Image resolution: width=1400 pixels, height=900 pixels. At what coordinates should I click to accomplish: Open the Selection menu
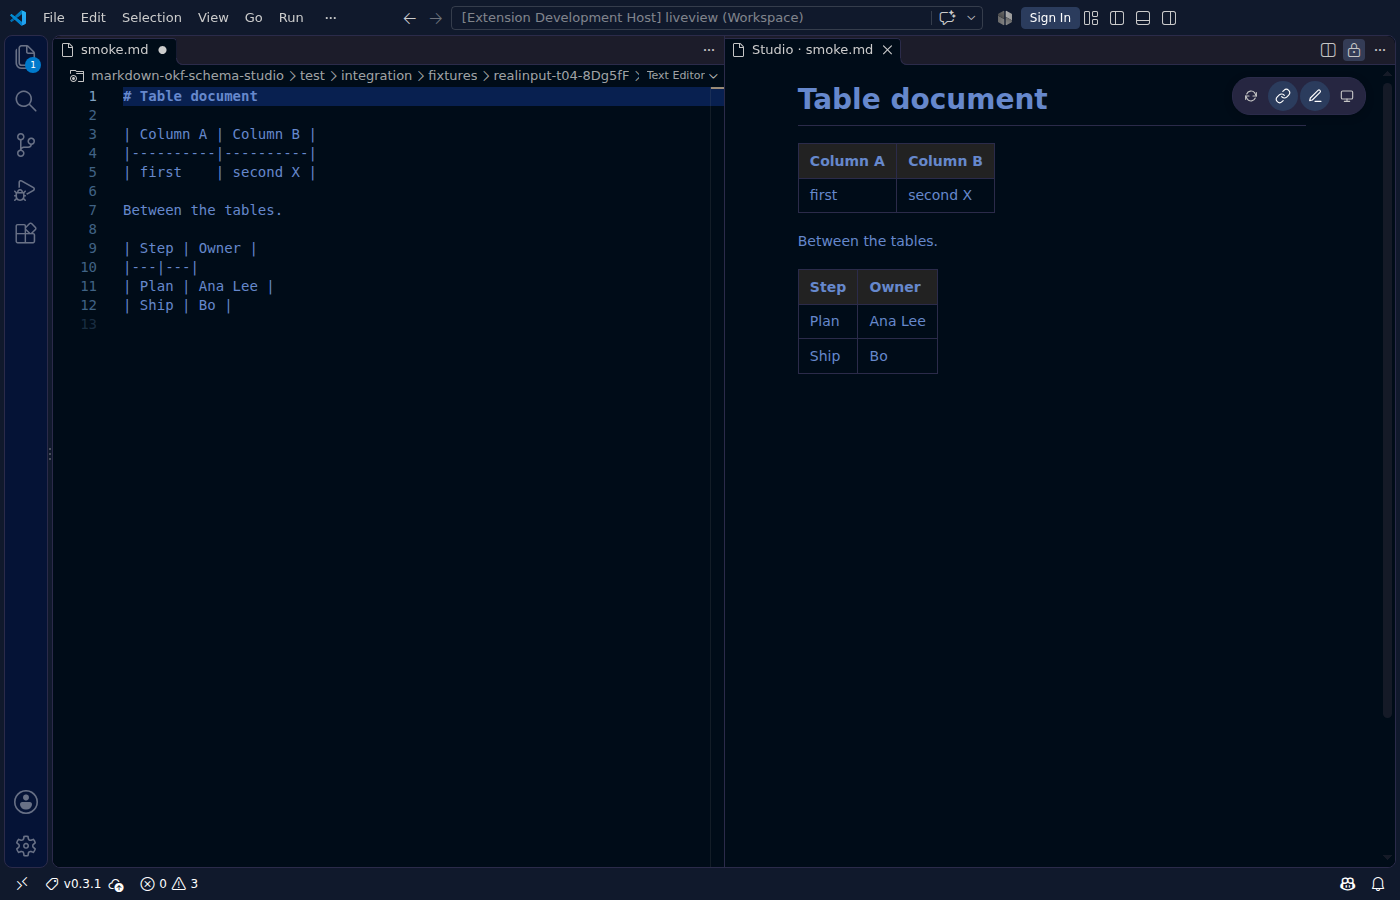click(x=152, y=18)
